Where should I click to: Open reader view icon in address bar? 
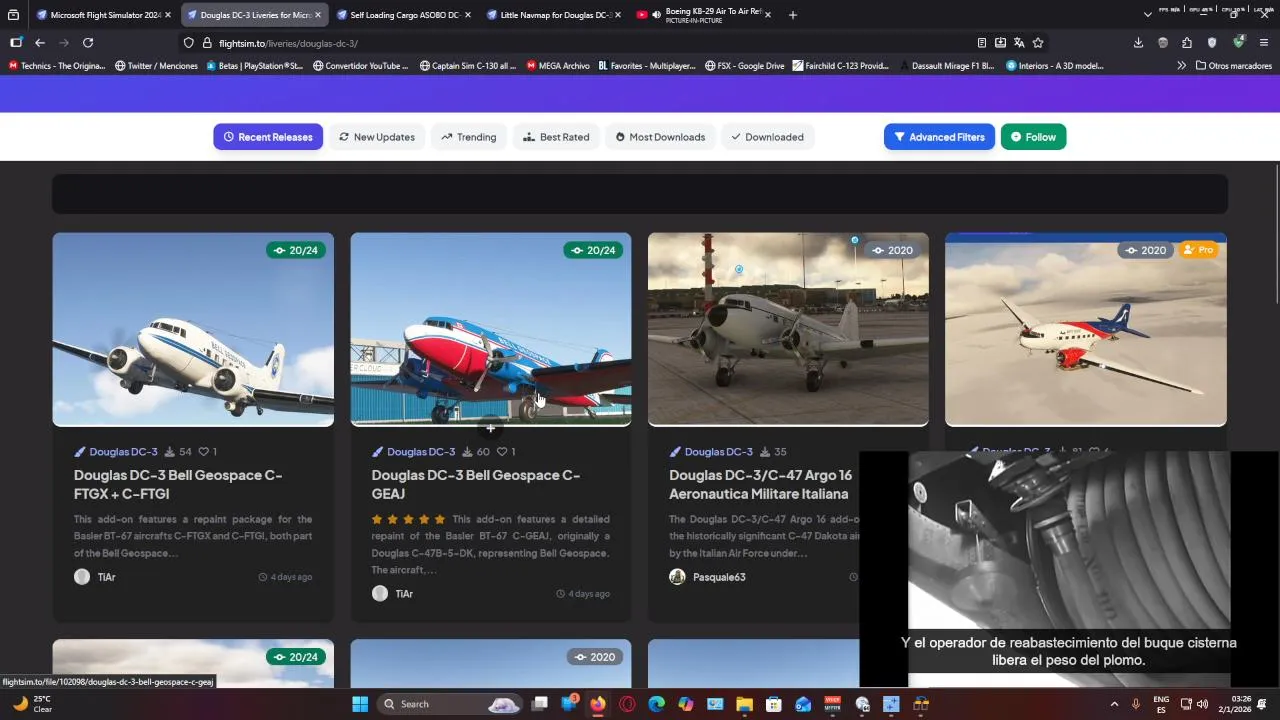pos(982,43)
